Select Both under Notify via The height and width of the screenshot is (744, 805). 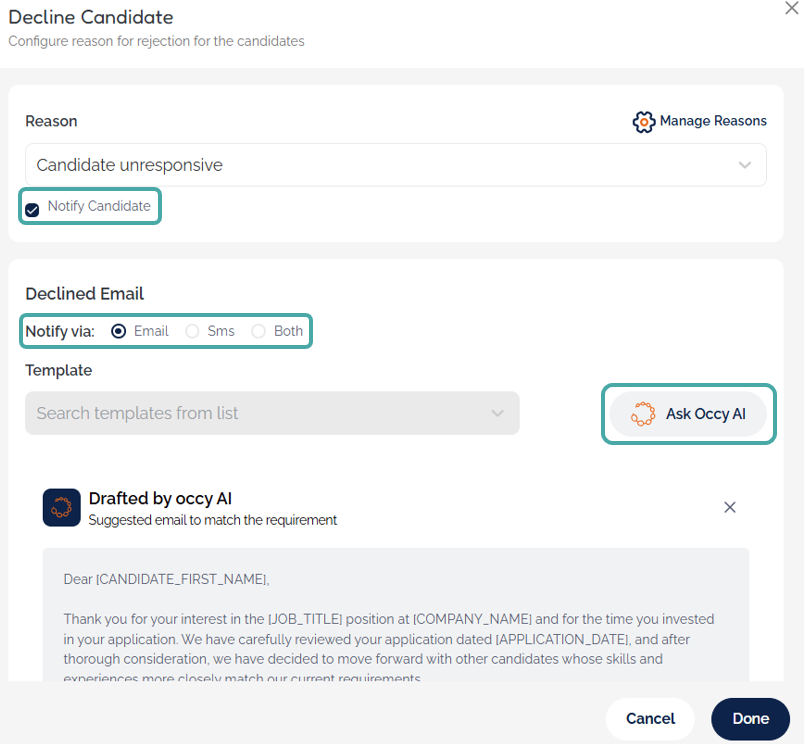click(259, 331)
